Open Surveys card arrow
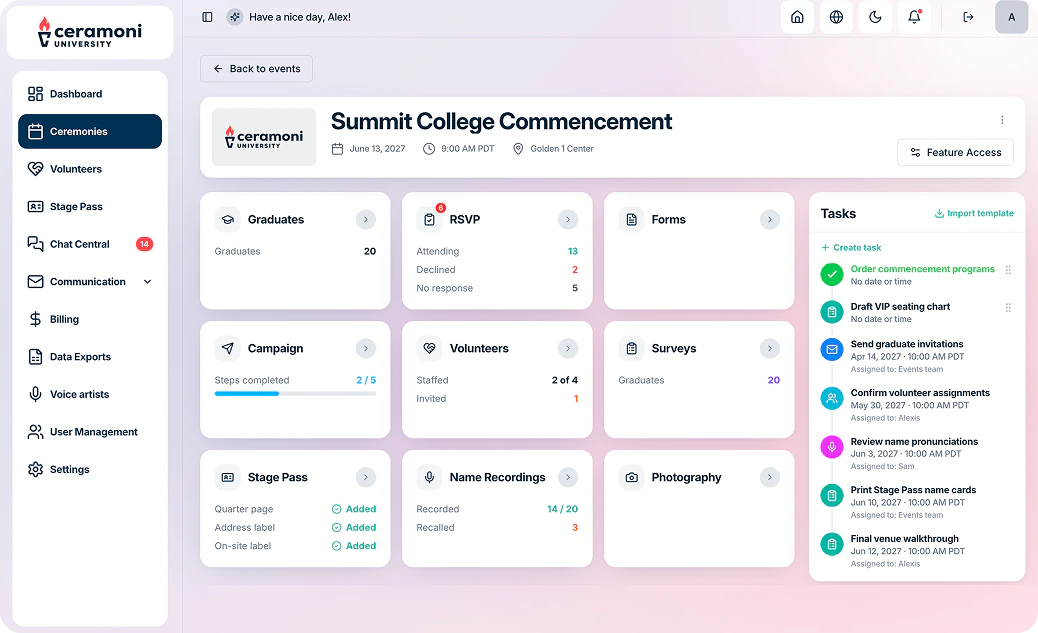The width and height of the screenshot is (1038, 633). coord(769,348)
